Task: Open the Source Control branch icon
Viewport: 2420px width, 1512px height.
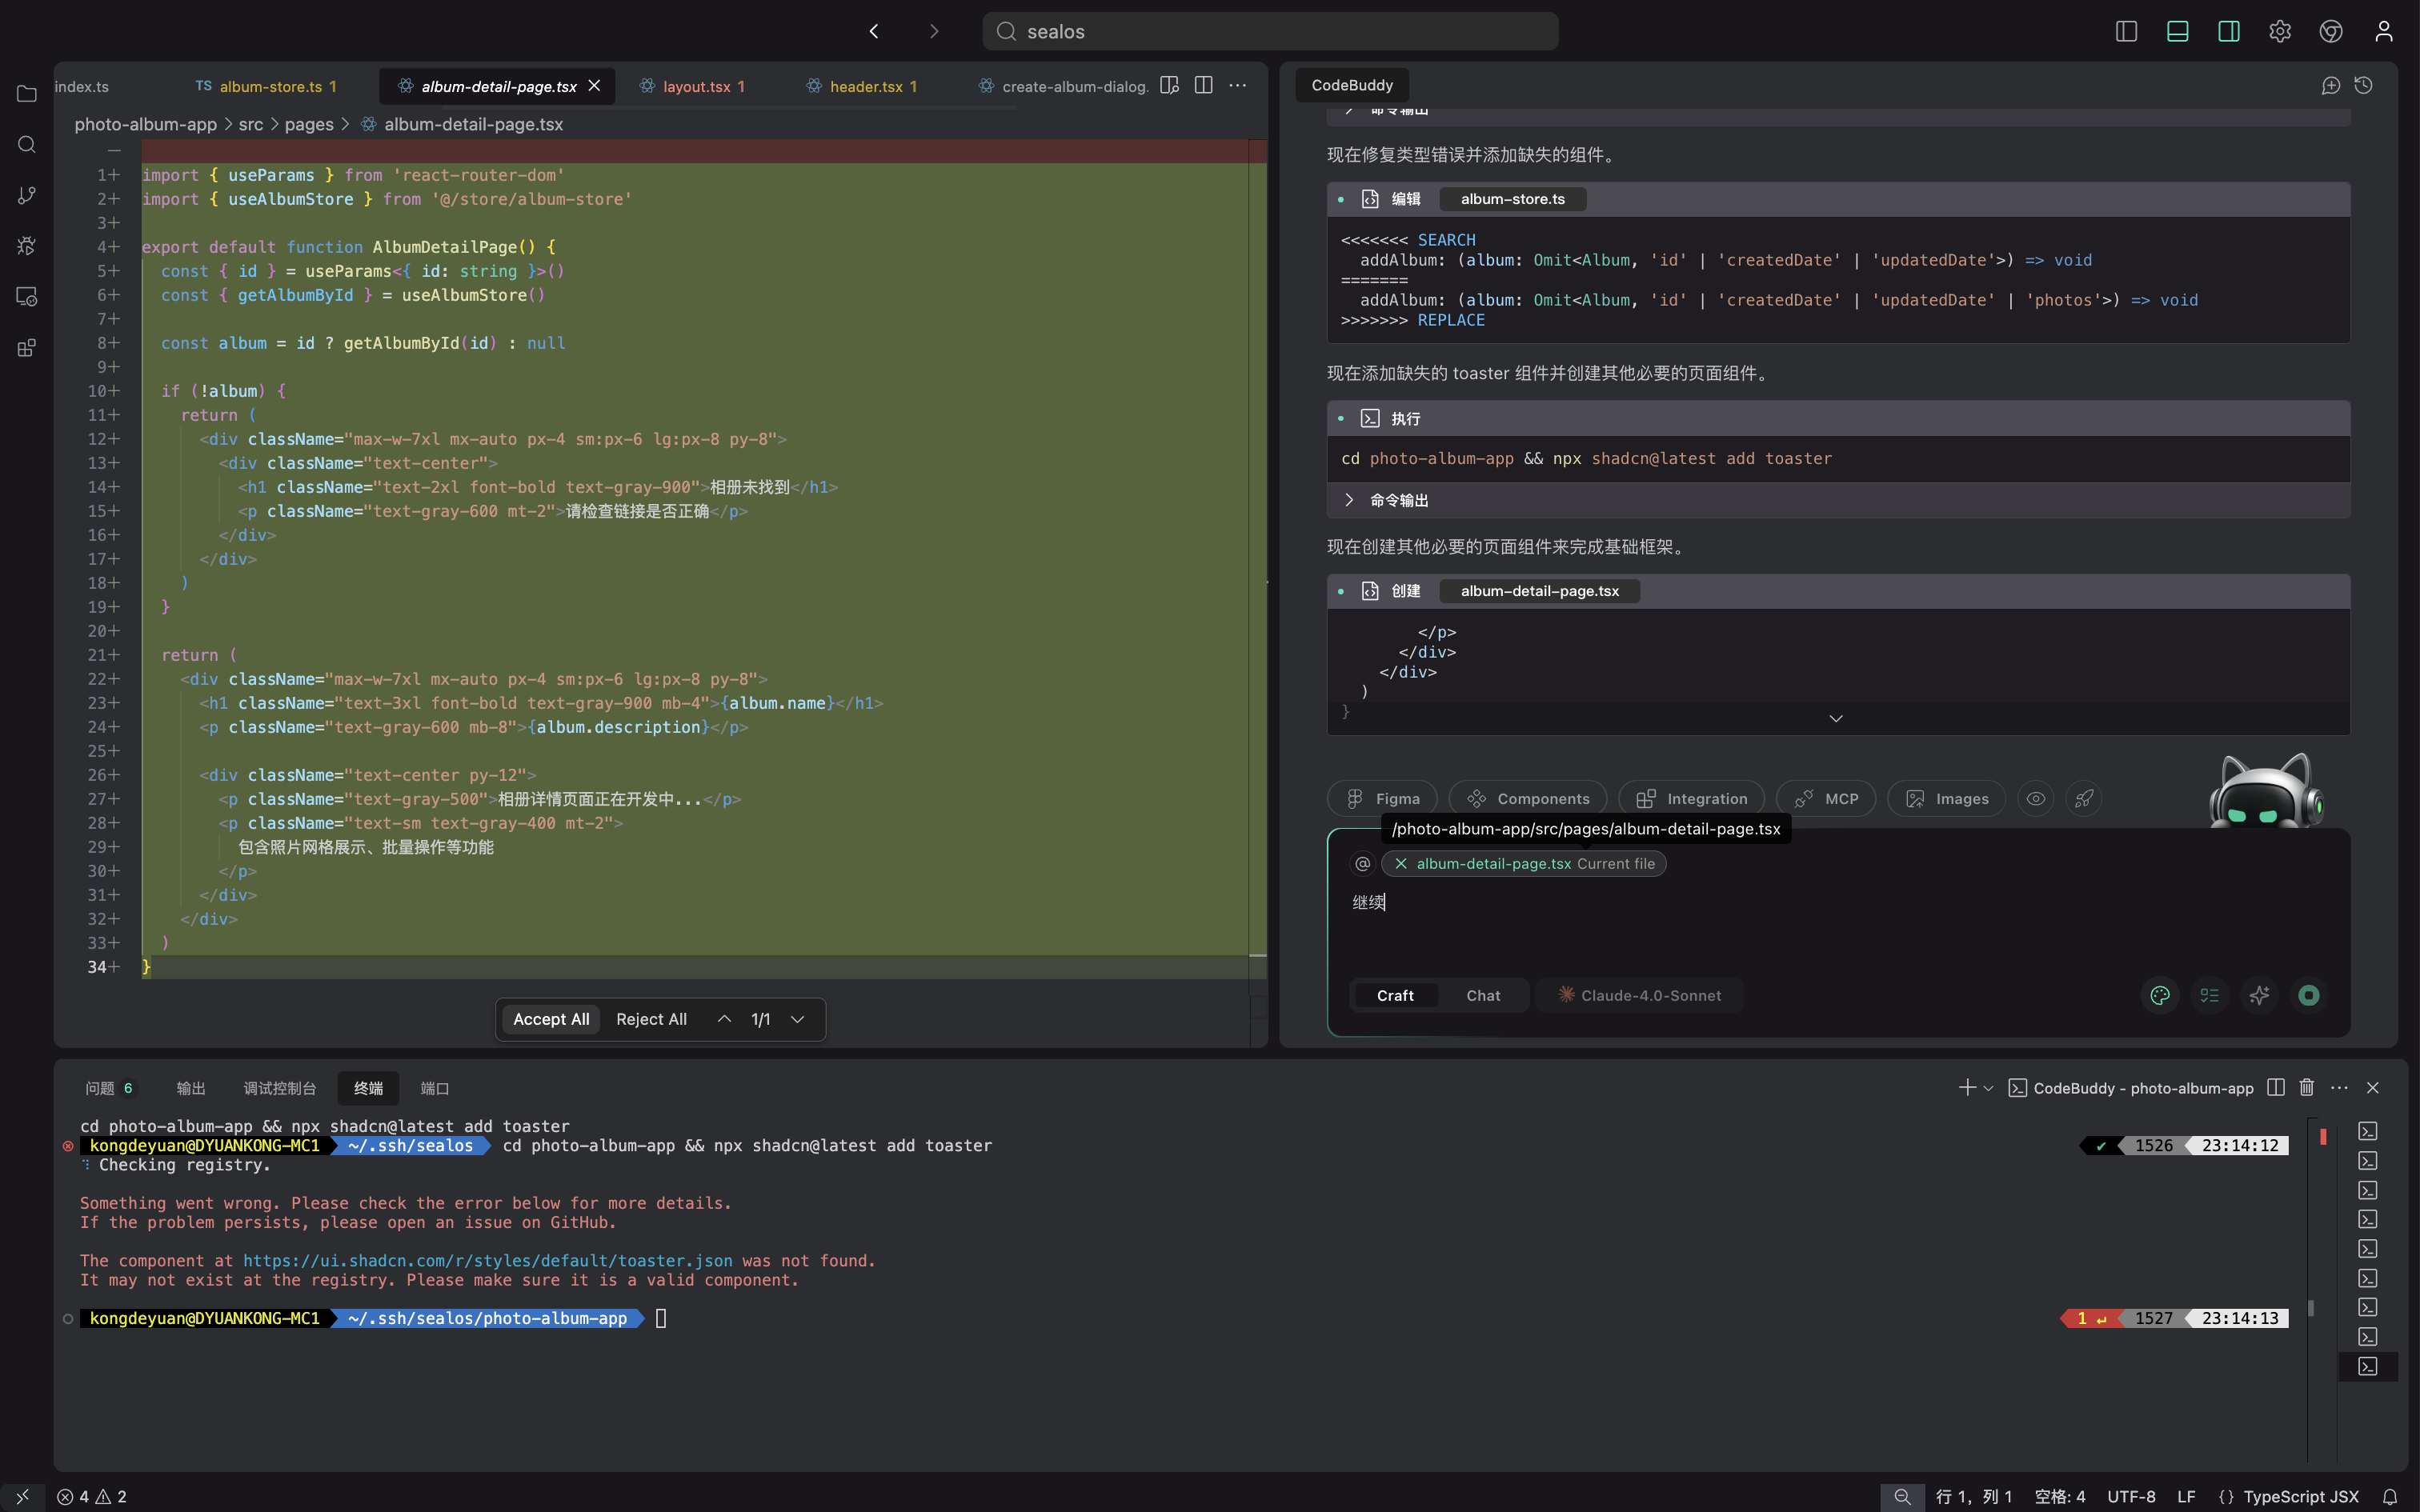Action: click(27, 195)
